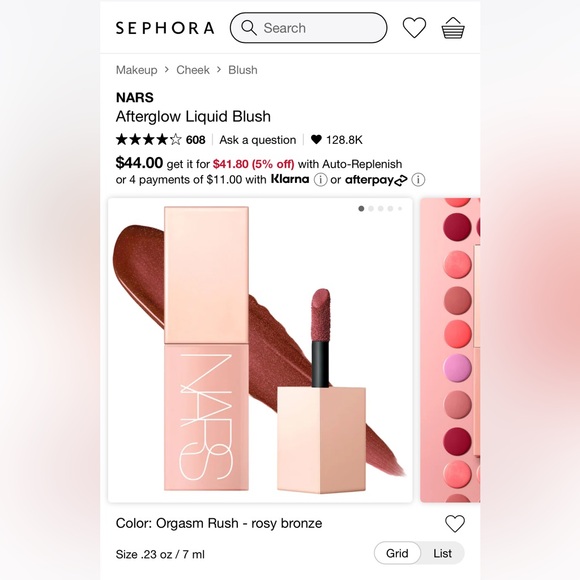Go to Makeup breadcrumb
Screen dimensions: 580x580
tap(136, 70)
